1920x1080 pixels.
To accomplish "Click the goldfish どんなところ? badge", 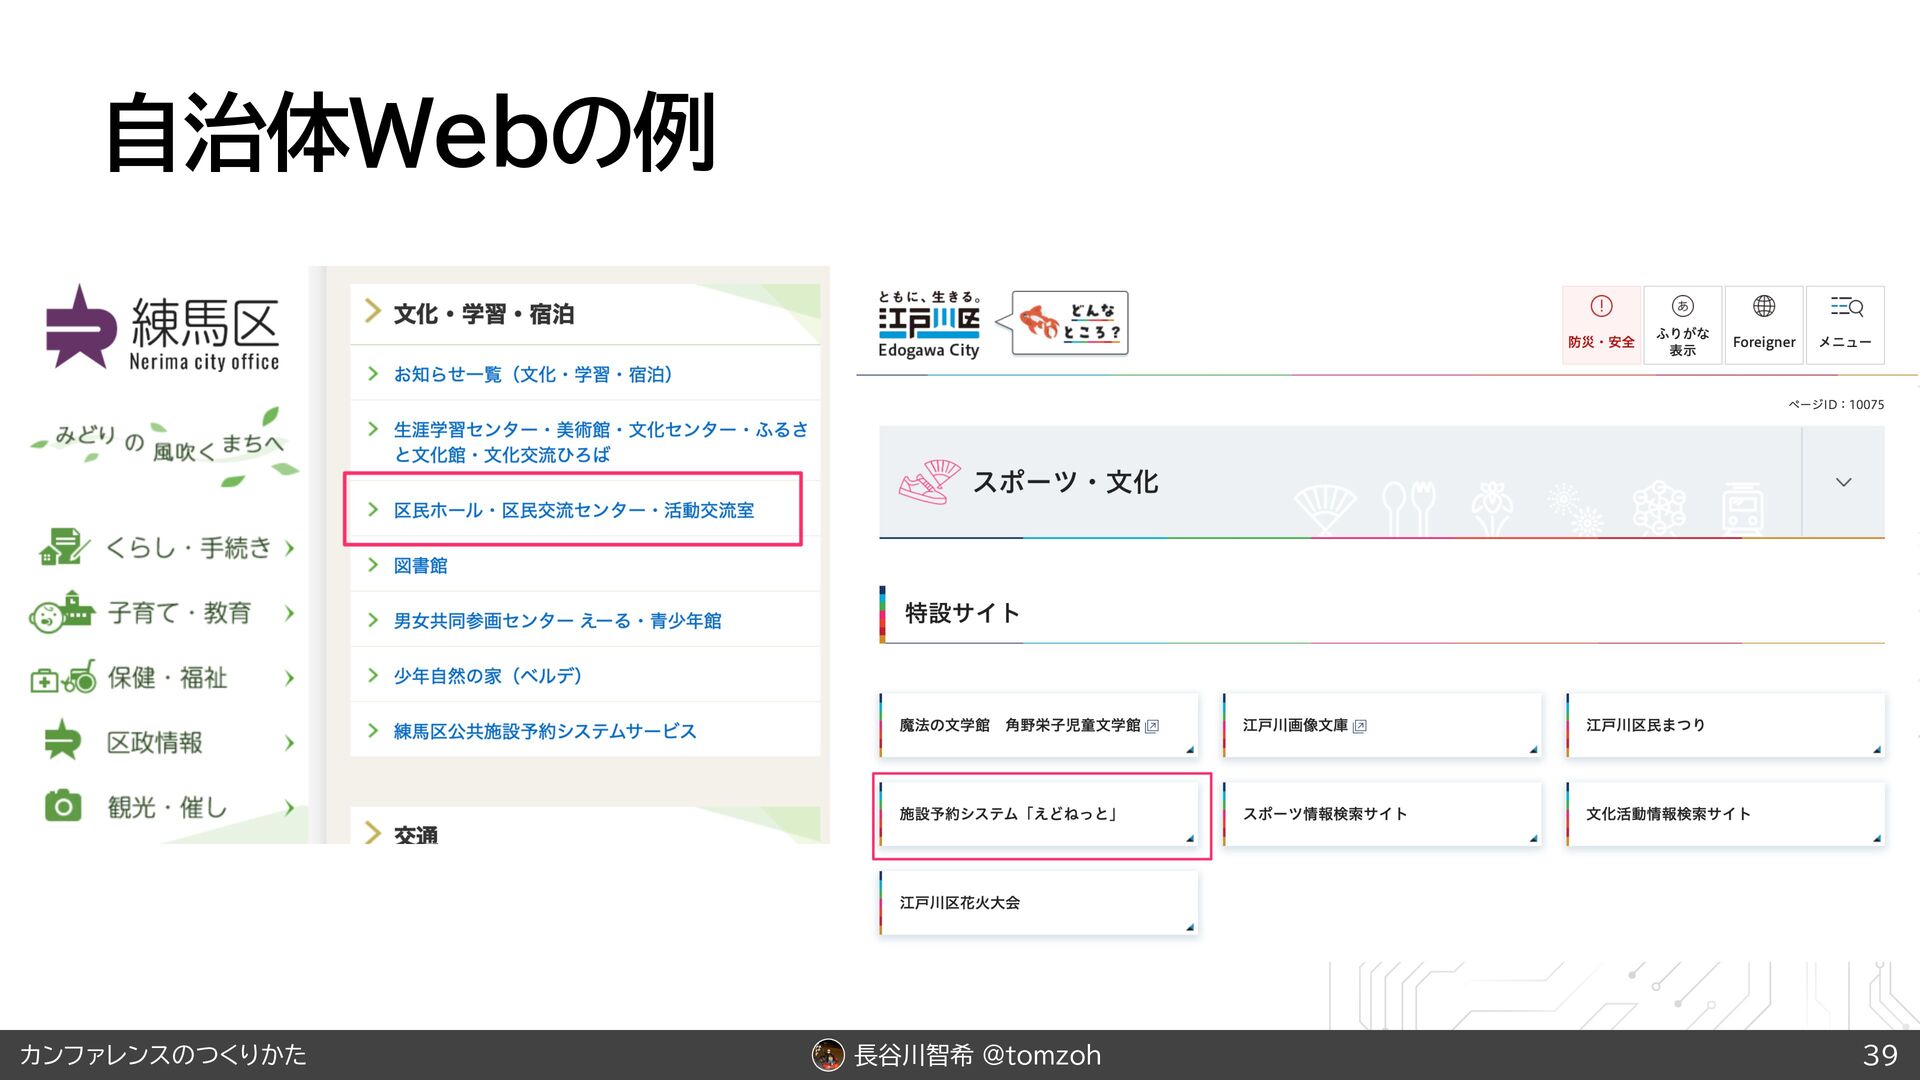I will click(x=1069, y=323).
